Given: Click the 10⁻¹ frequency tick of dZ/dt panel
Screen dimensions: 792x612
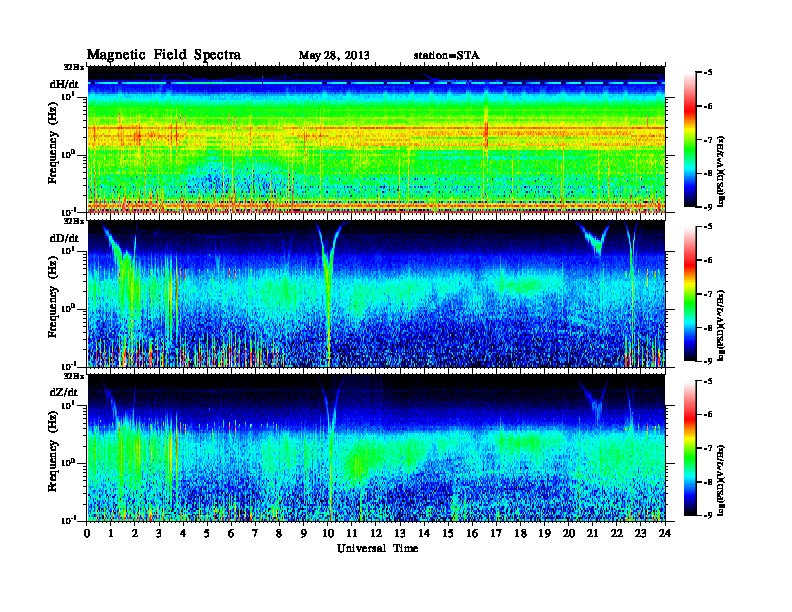Looking at the screenshot, I should tap(68, 521).
